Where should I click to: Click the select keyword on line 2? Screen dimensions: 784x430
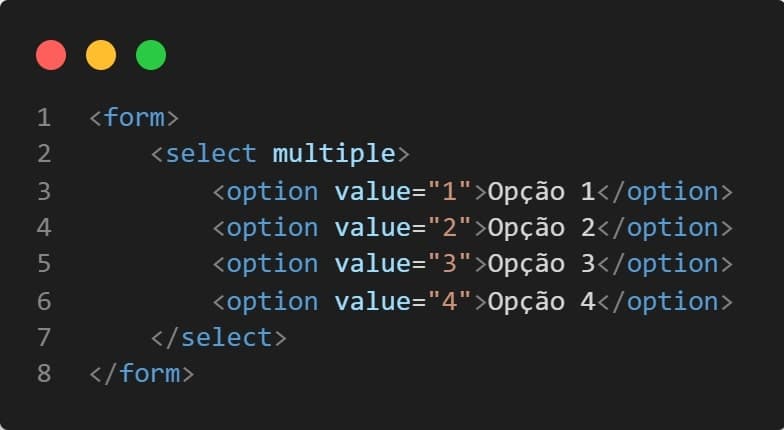(x=210, y=154)
